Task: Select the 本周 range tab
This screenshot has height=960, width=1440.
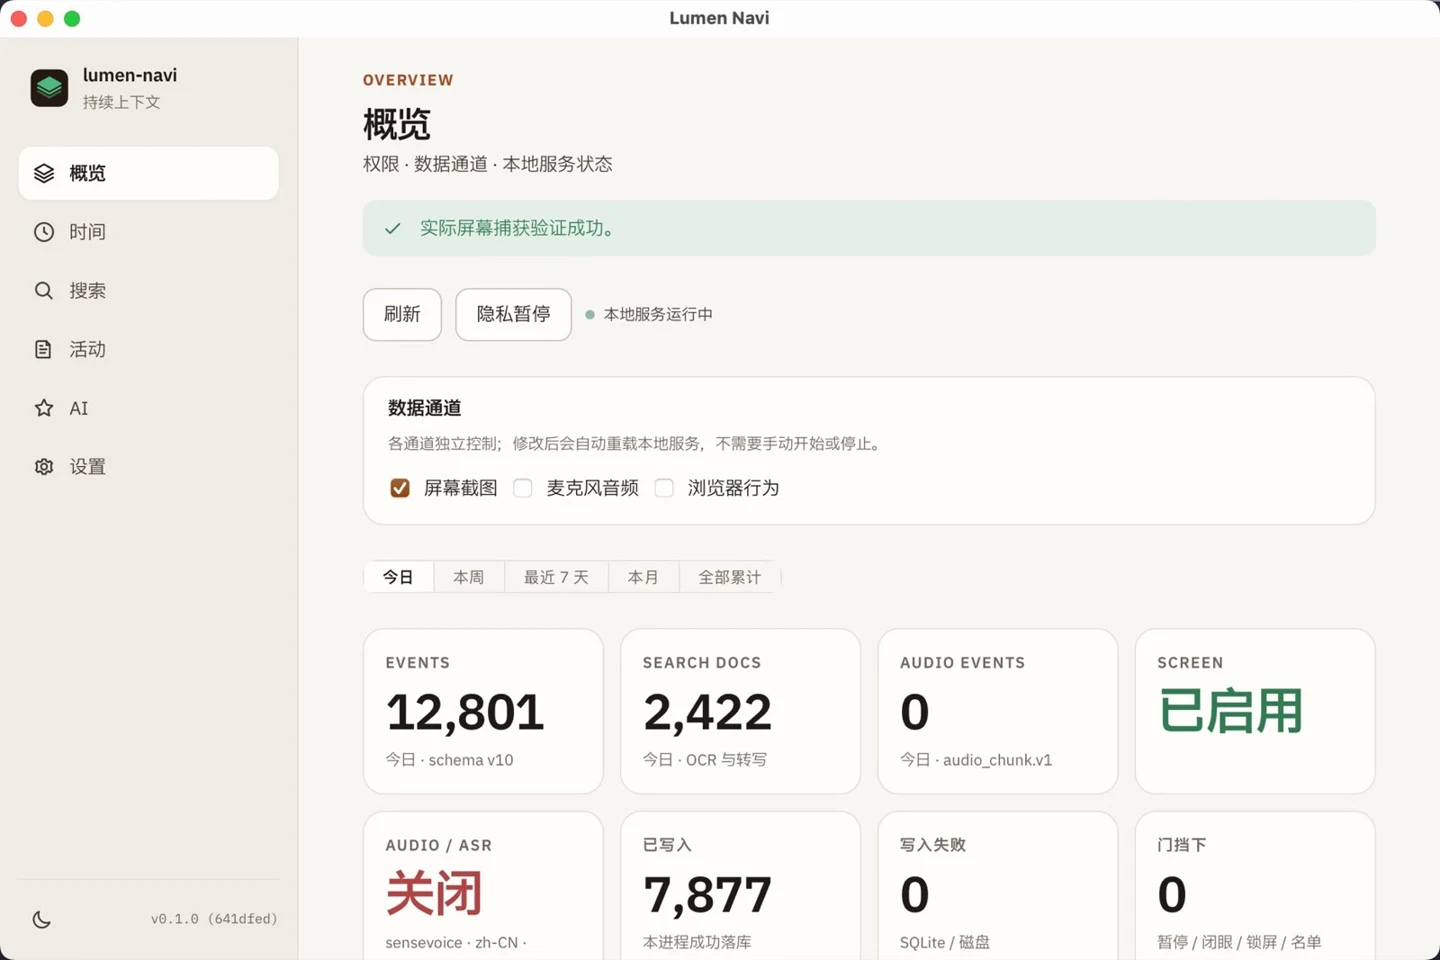Action: pos(469,577)
